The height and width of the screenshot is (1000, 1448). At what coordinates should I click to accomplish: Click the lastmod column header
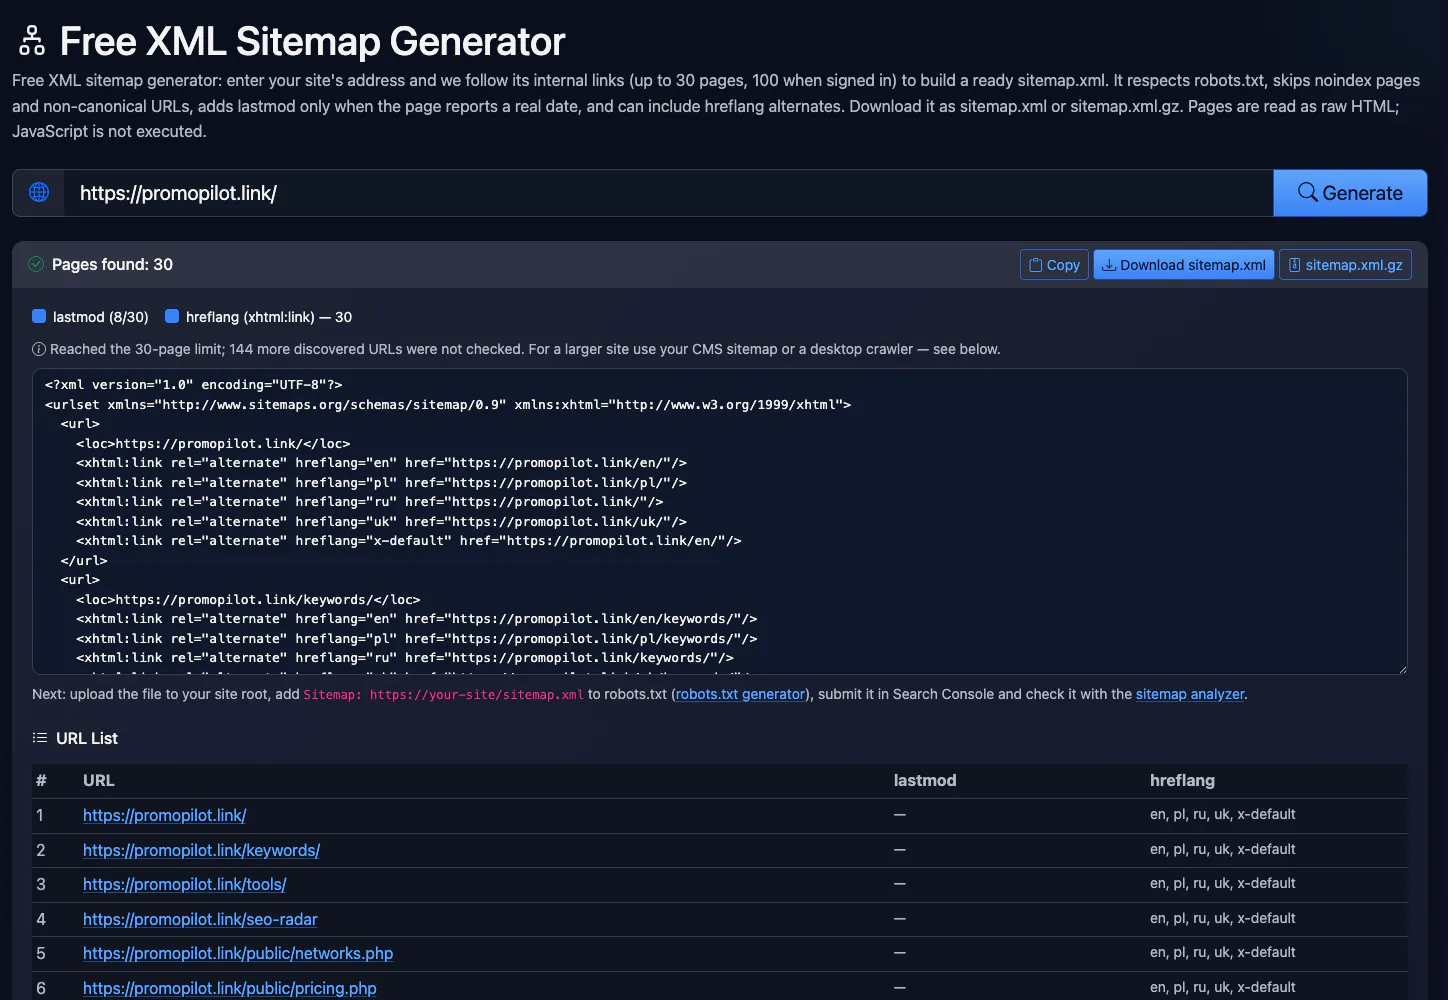tap(925, 780)
